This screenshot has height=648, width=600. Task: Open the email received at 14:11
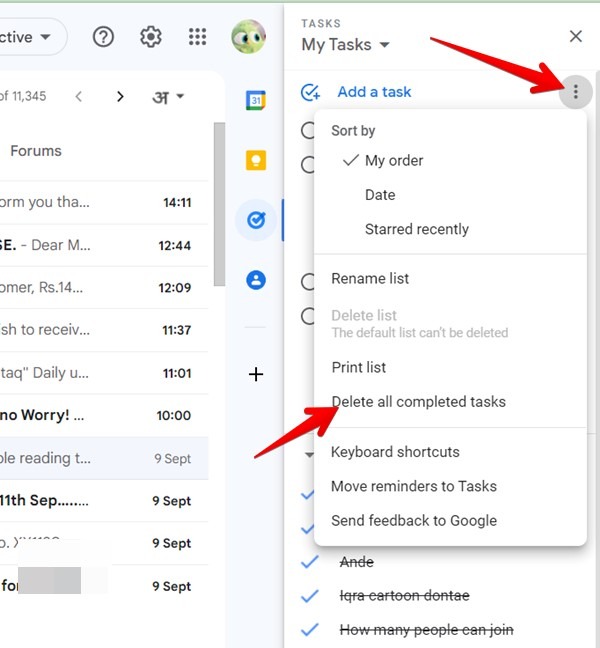104,202
